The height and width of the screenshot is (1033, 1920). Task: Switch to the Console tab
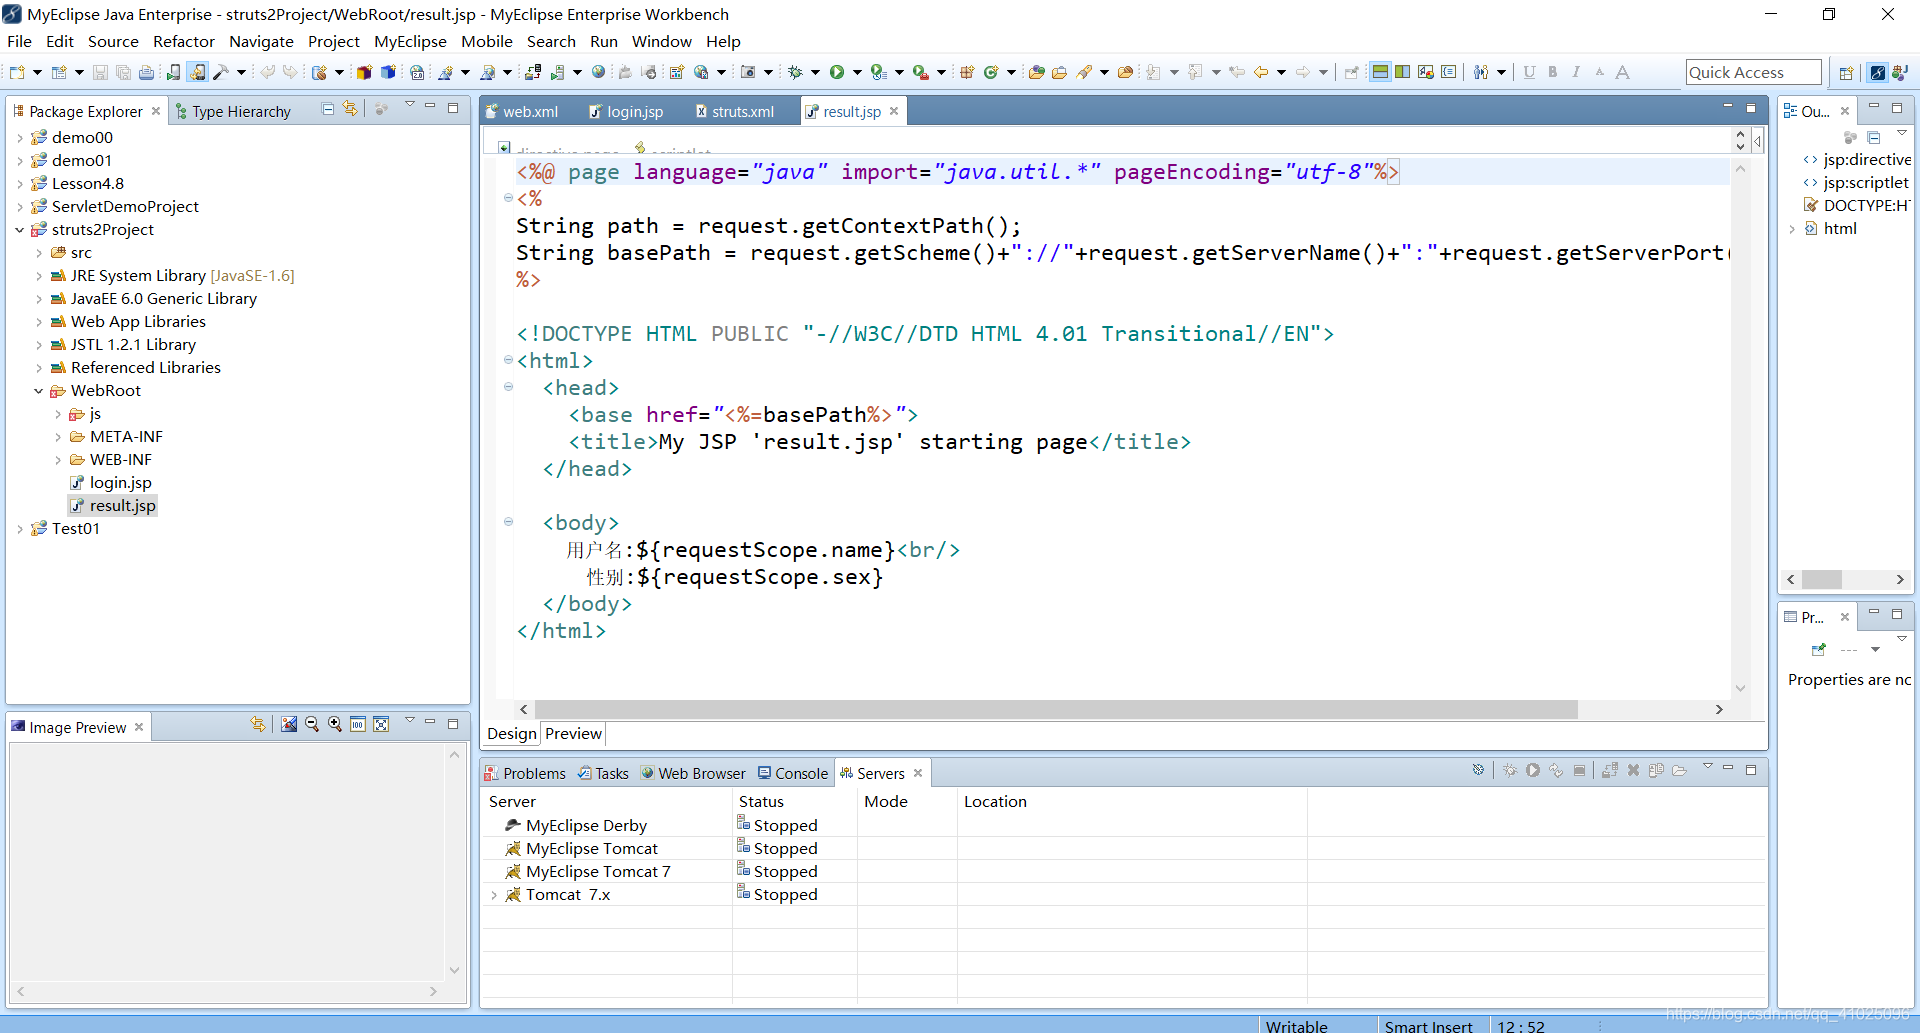[x=793, y=773]
